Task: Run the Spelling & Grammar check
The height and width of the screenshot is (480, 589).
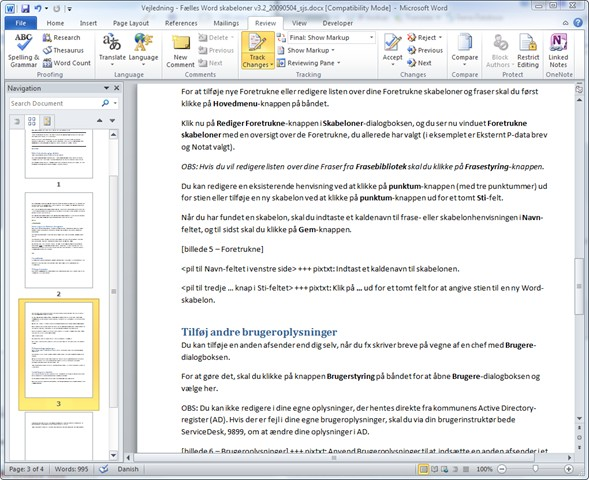Action: (23, 51)
